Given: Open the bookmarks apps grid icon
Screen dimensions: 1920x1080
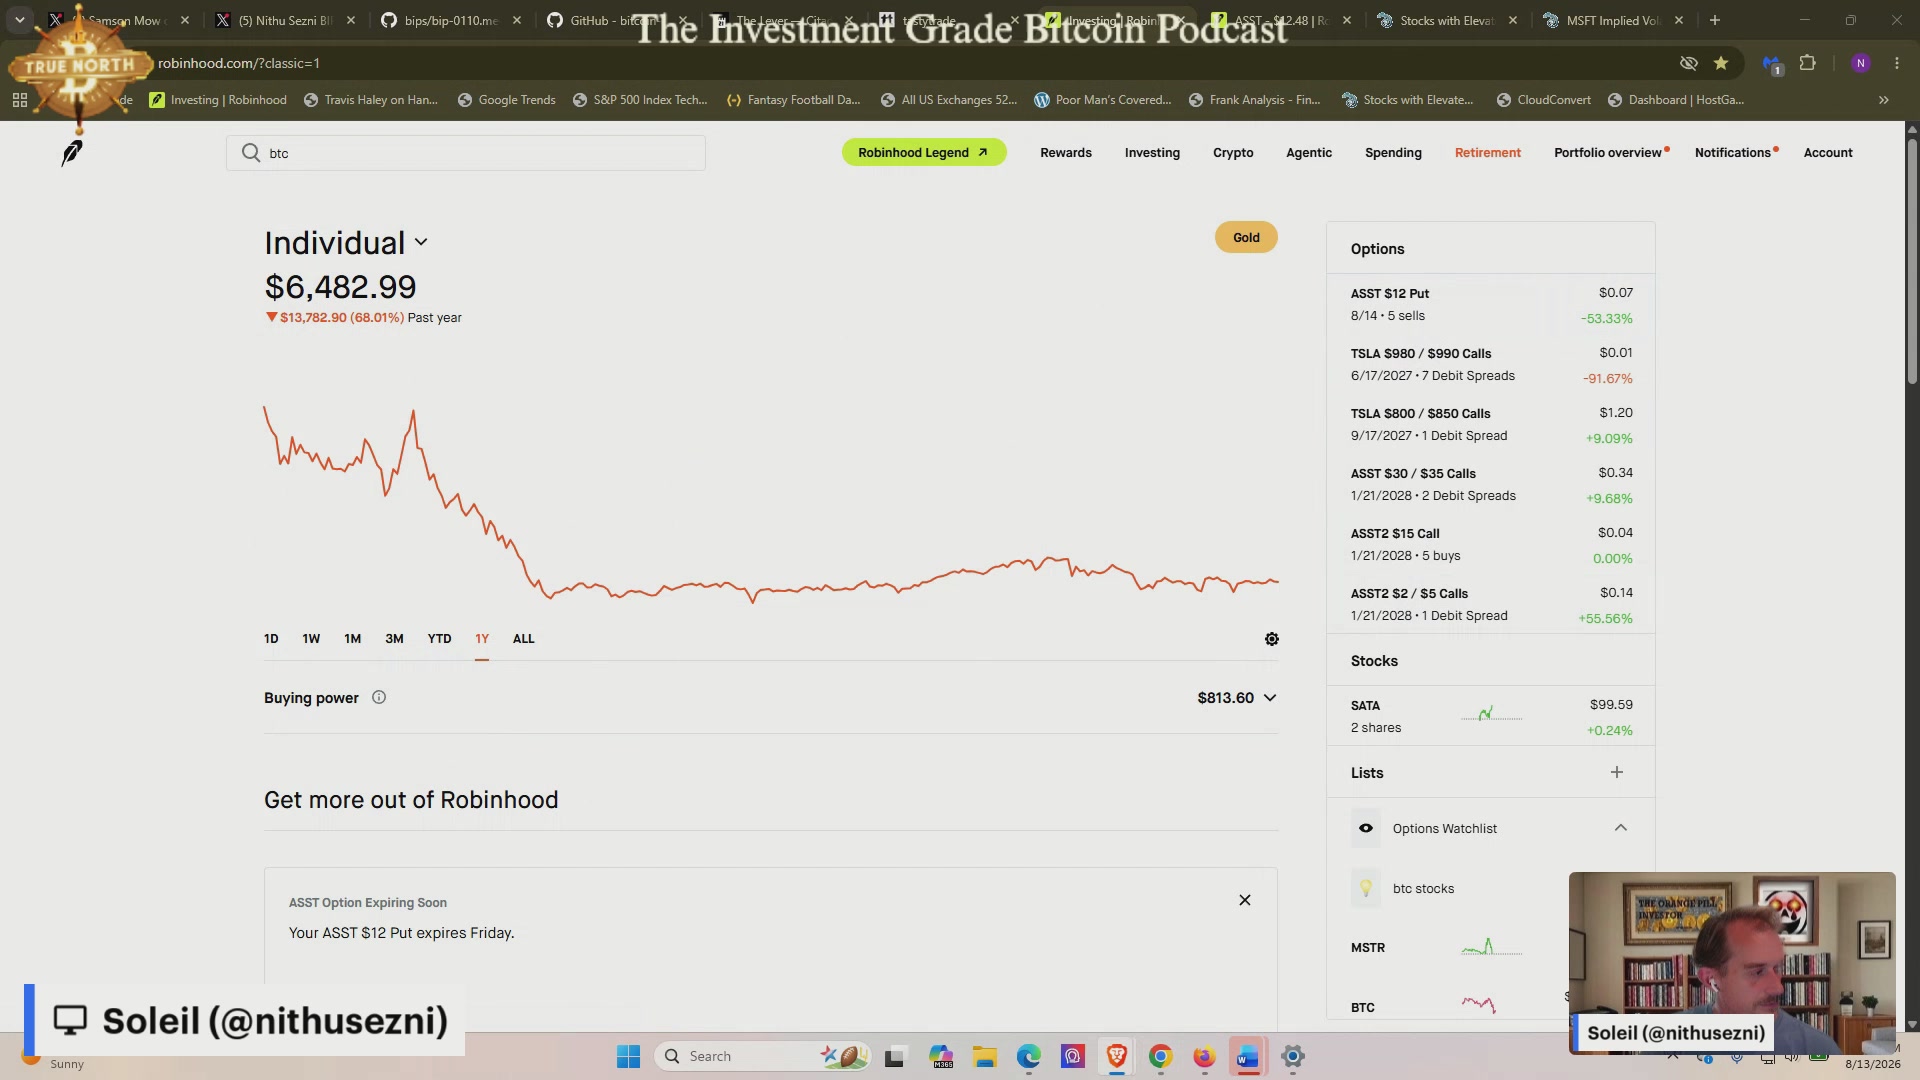Looking at the screenshot, I should click(20, 100).
